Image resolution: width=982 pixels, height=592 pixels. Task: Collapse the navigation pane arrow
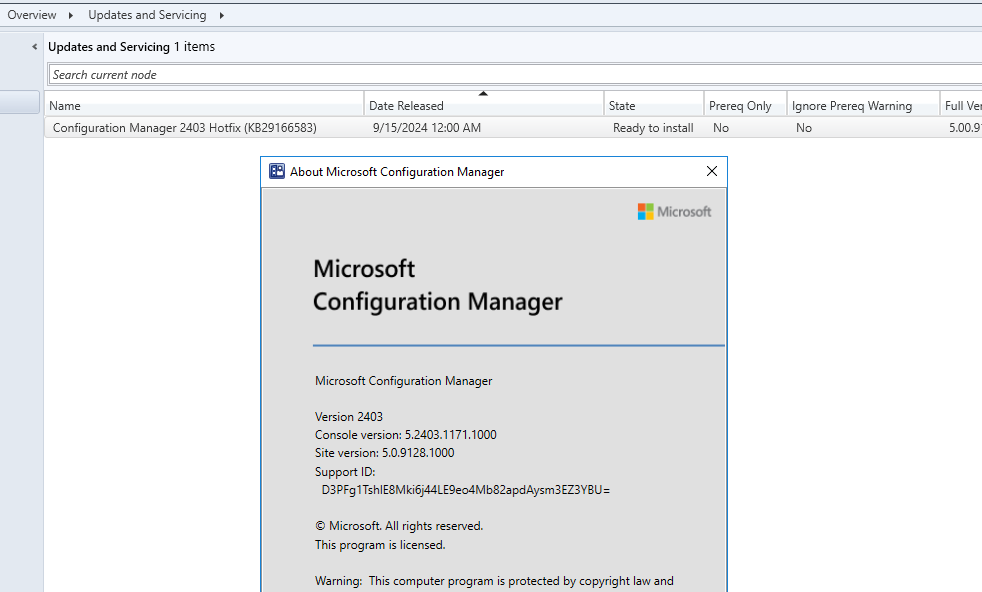pos(34,46)
